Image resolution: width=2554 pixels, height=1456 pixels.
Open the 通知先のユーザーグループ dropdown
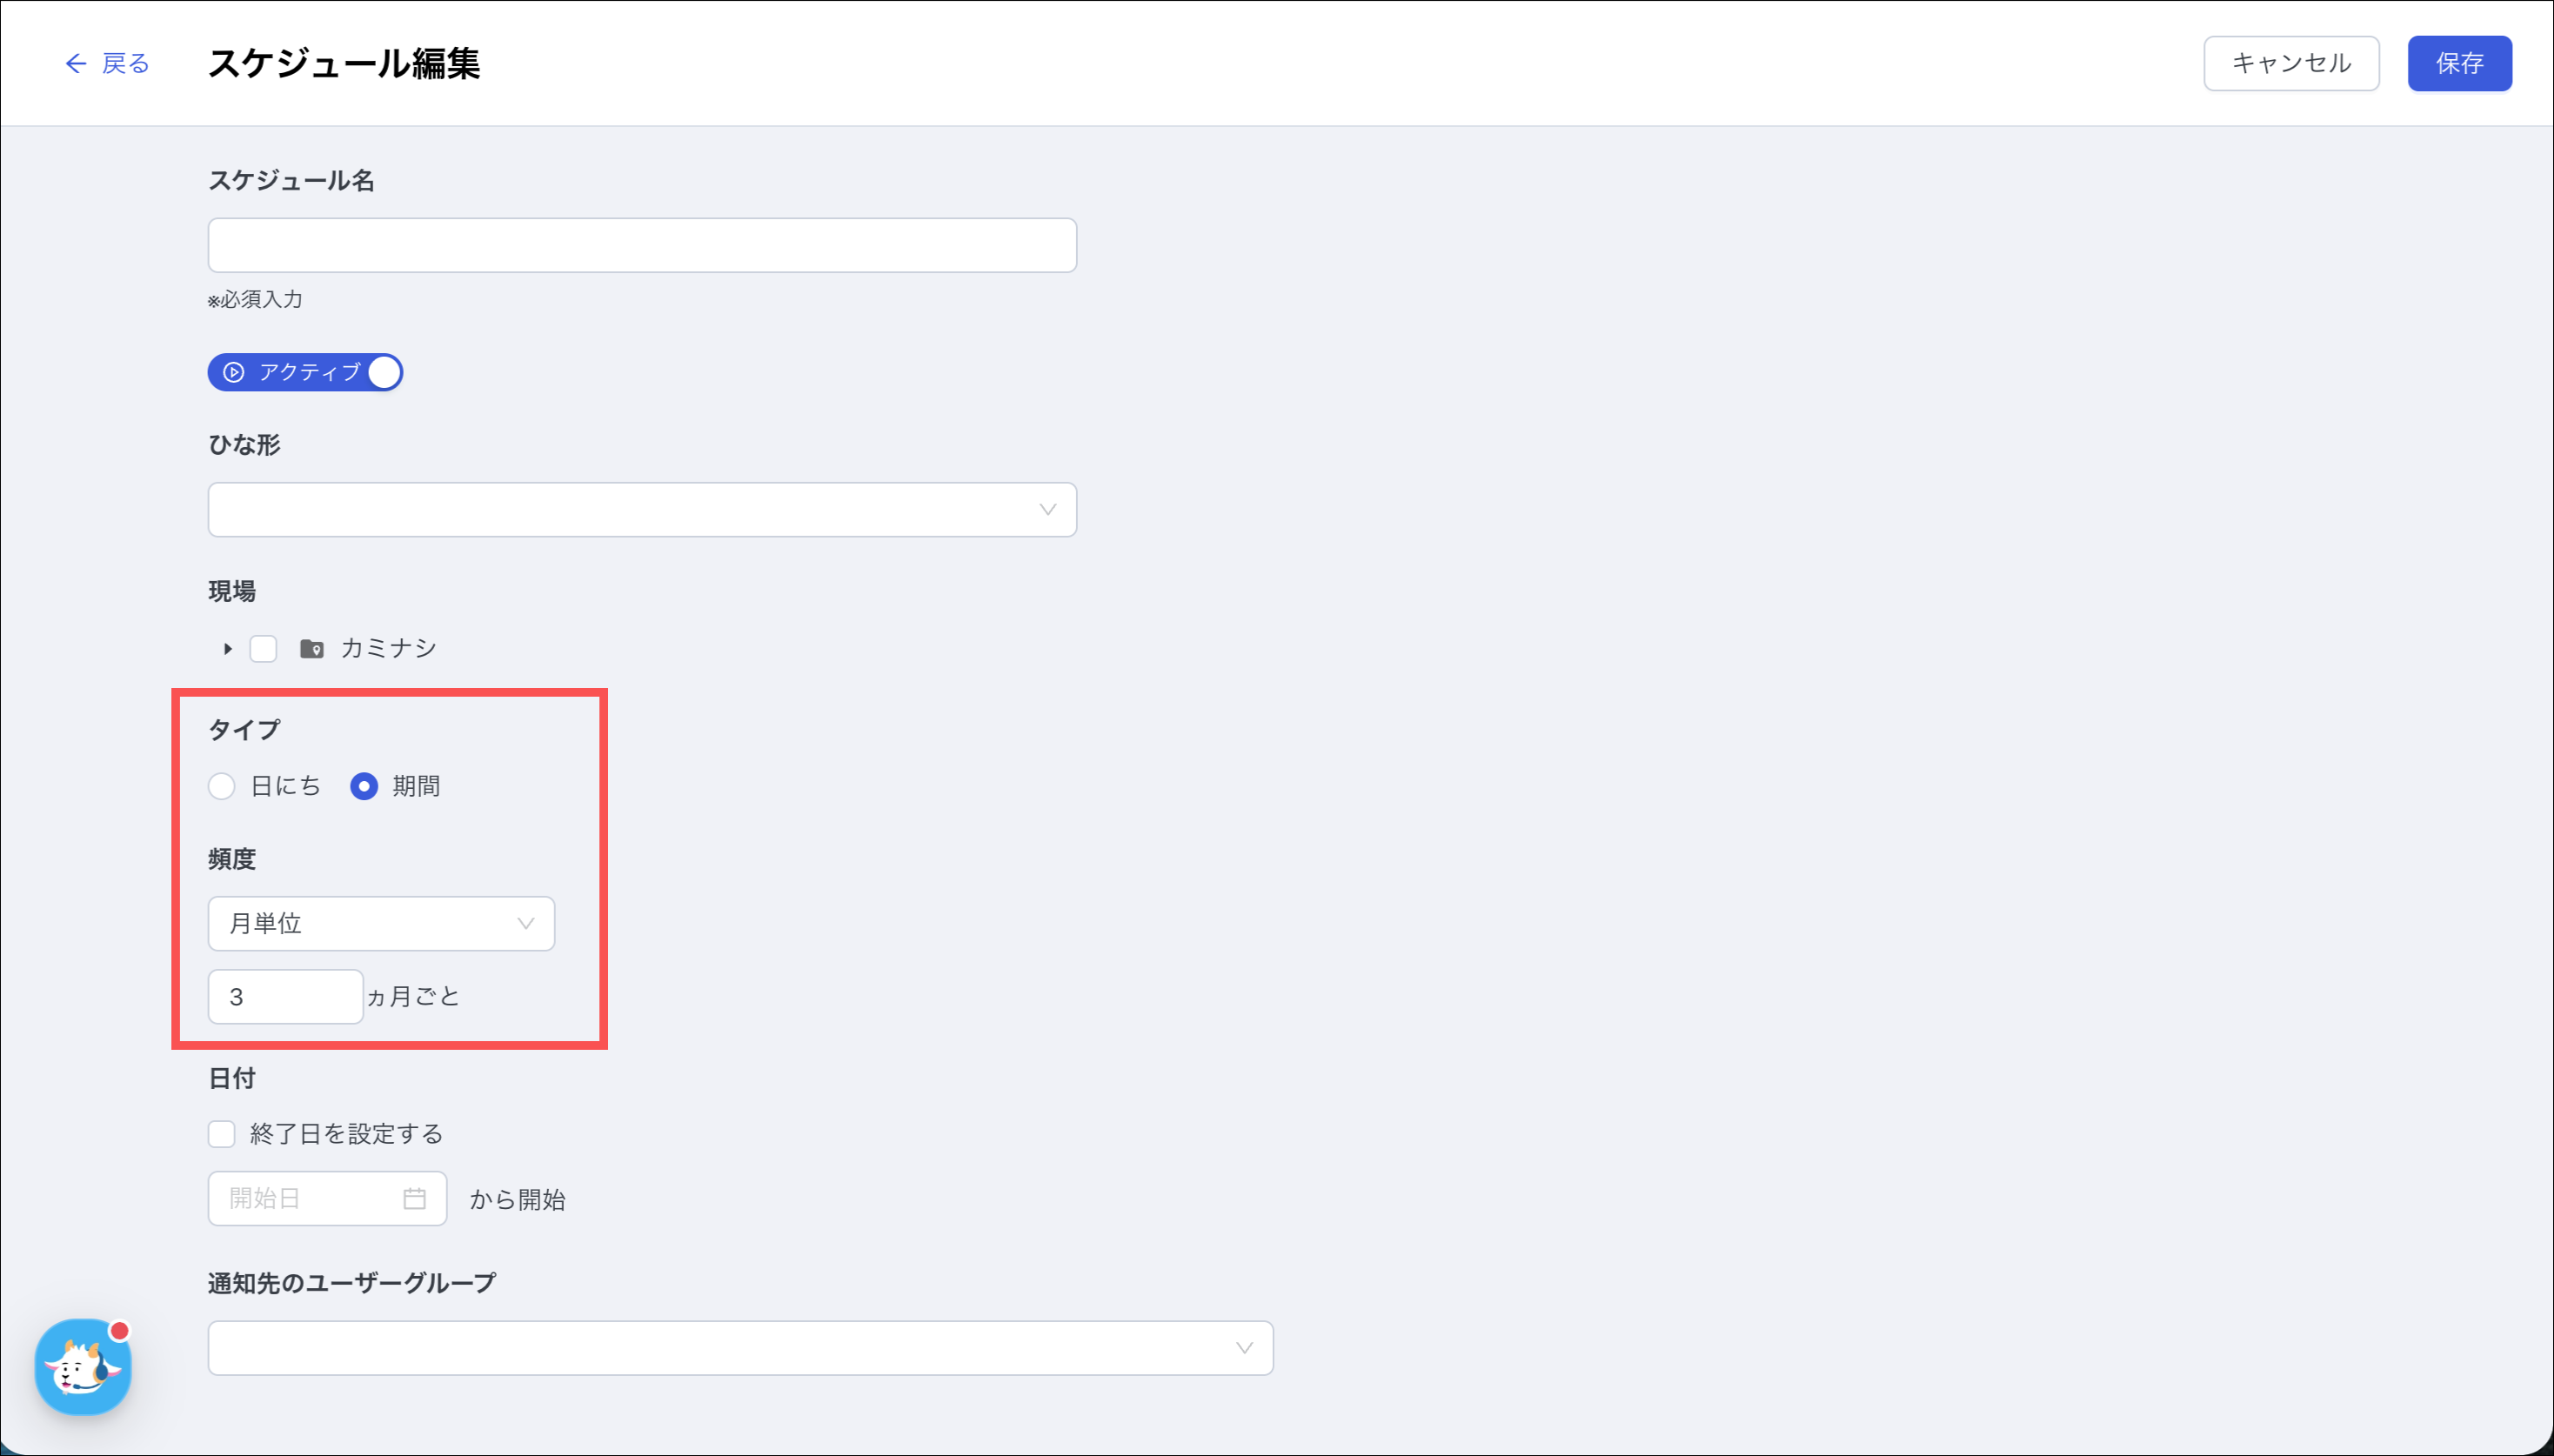pyautogui.click(x=740, y=1348)
